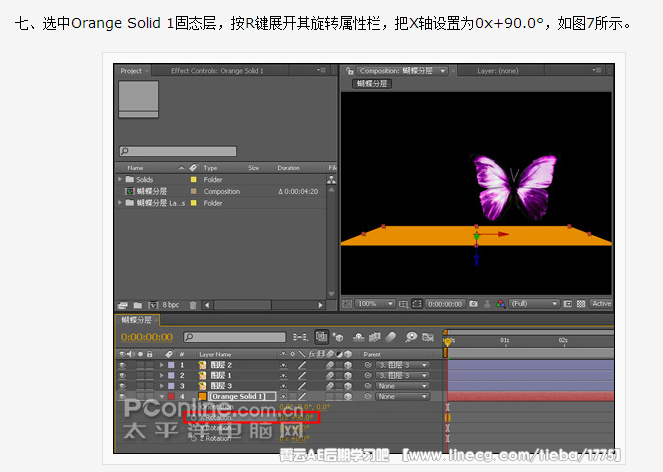Click the Interpret Footage icon in Project panel
Viewport: 663px width, 472px height.
(x=123, y=305)
